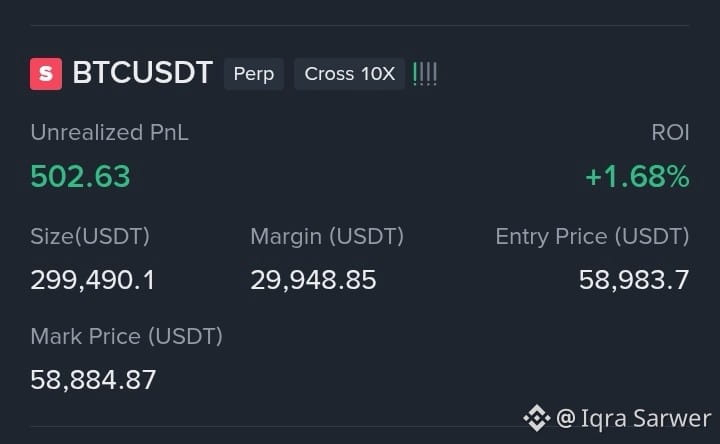This screenshot has height=444, width=720.
Task: Click the 29,948.85 margin value
Action: 313,280
